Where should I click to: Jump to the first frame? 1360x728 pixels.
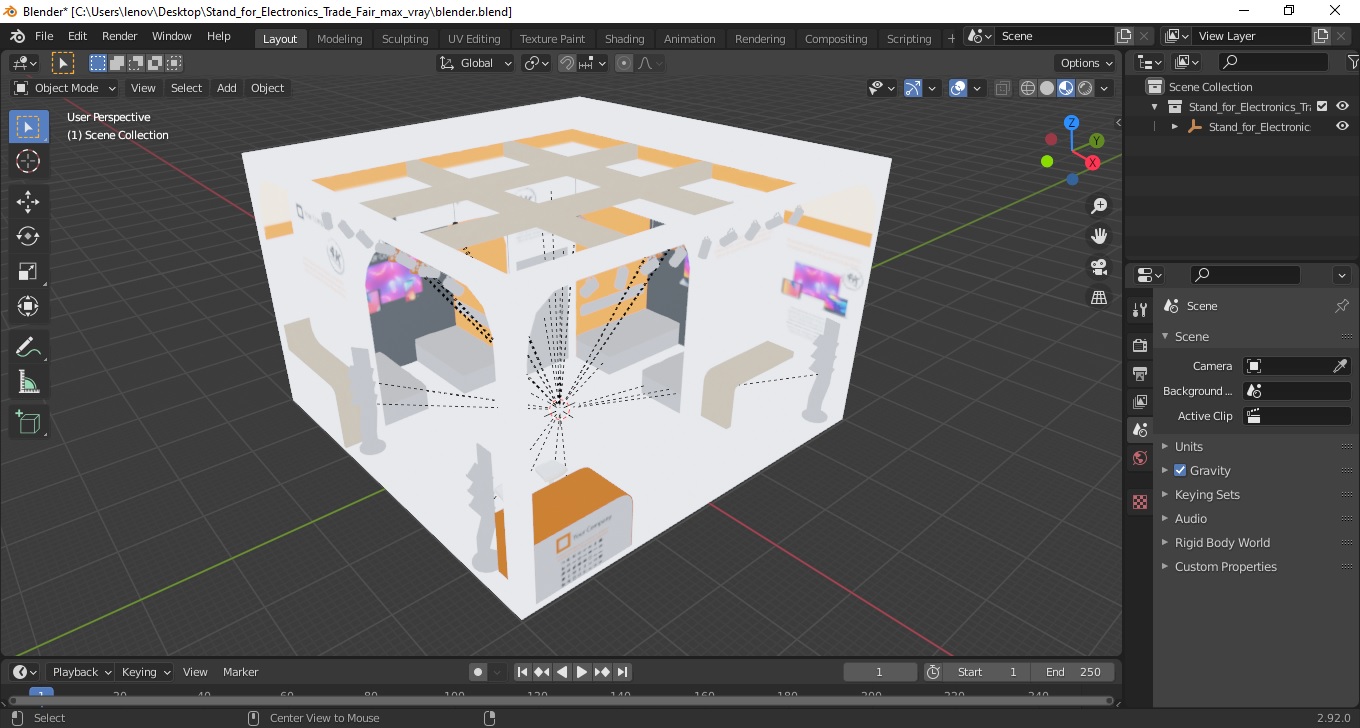pos(522,672)
